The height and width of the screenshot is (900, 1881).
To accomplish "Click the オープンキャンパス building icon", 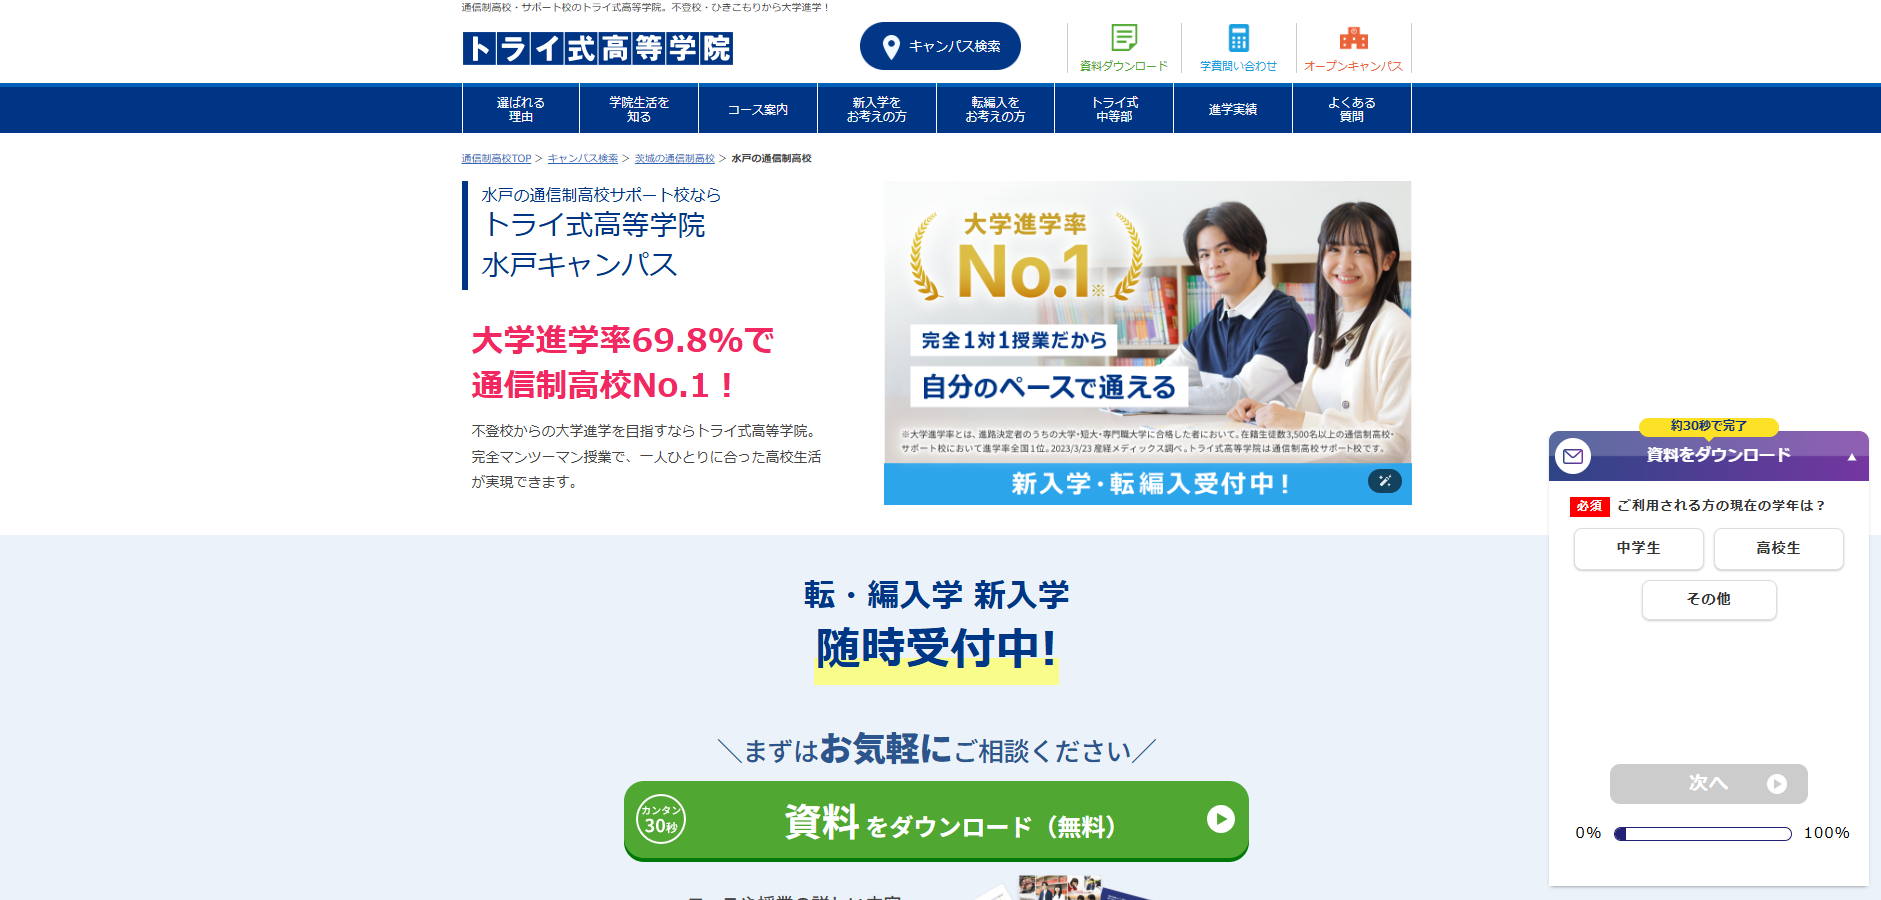I will pos(1353,38).
